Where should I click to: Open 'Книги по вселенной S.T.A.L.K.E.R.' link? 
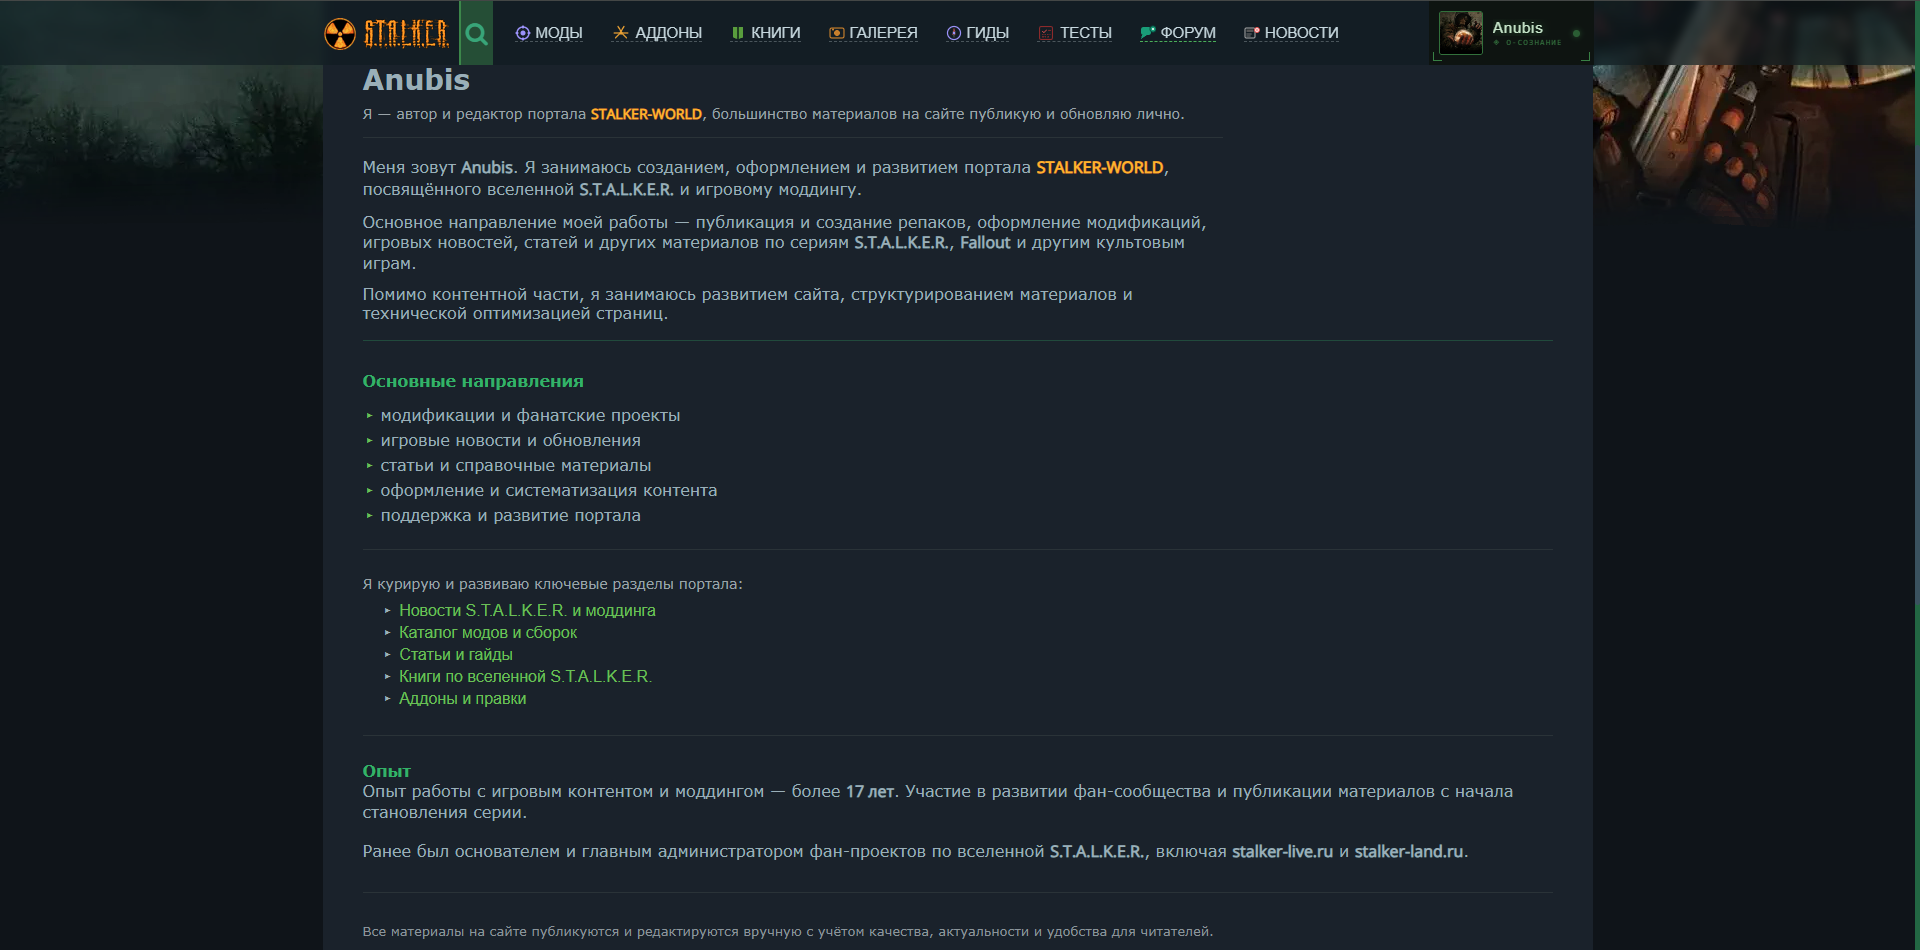(525, 676)
